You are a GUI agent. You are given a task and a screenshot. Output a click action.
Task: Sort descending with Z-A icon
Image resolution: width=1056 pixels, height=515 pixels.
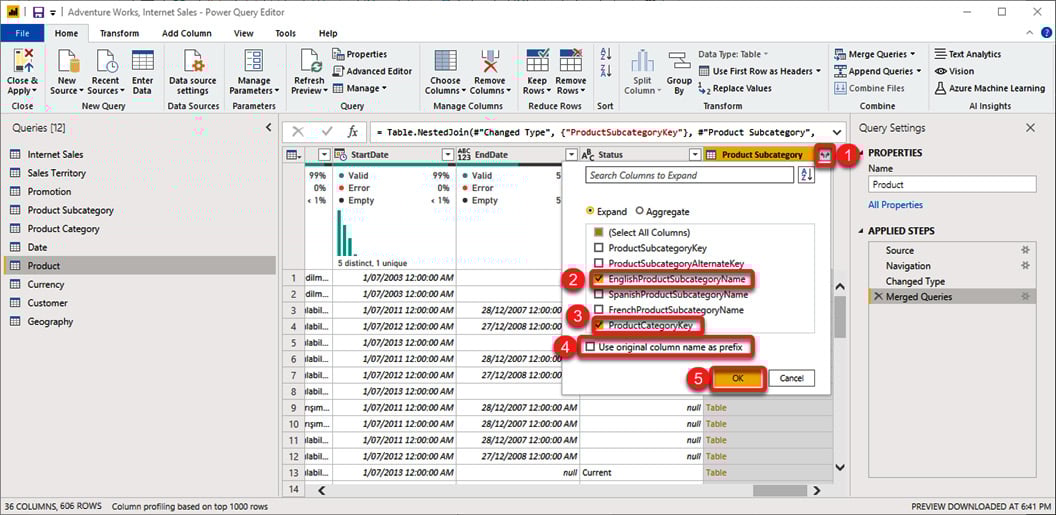pos(605,71)
